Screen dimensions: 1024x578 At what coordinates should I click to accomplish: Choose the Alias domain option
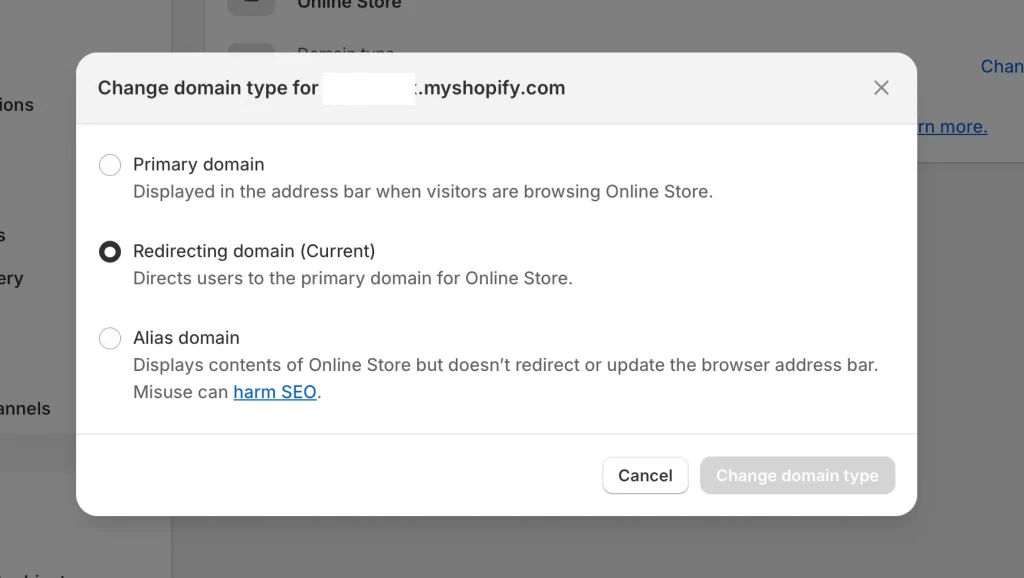[x=110, y=338]
